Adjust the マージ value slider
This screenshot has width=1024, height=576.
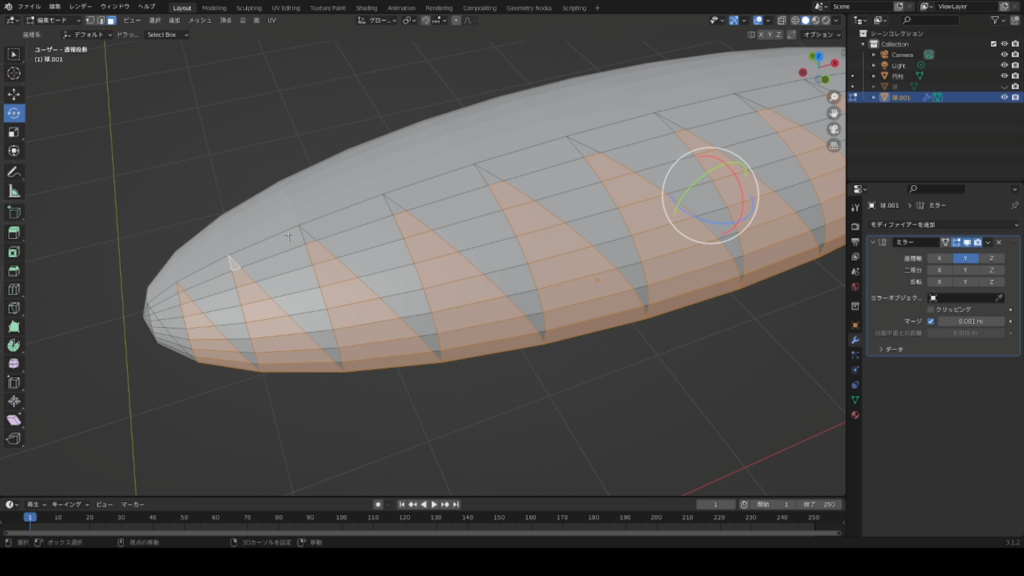coord(971,321)
